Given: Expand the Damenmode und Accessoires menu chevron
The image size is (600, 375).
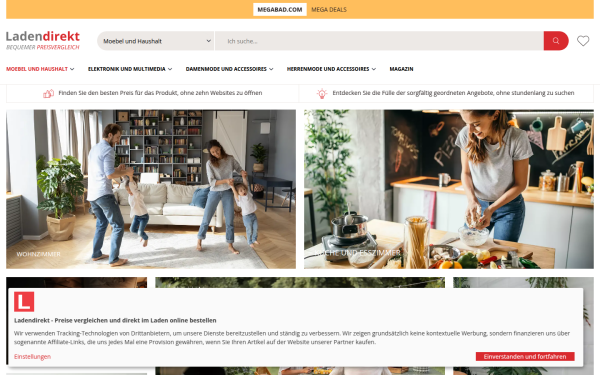Looking at the screenshot, I should (x=271, y=69).
